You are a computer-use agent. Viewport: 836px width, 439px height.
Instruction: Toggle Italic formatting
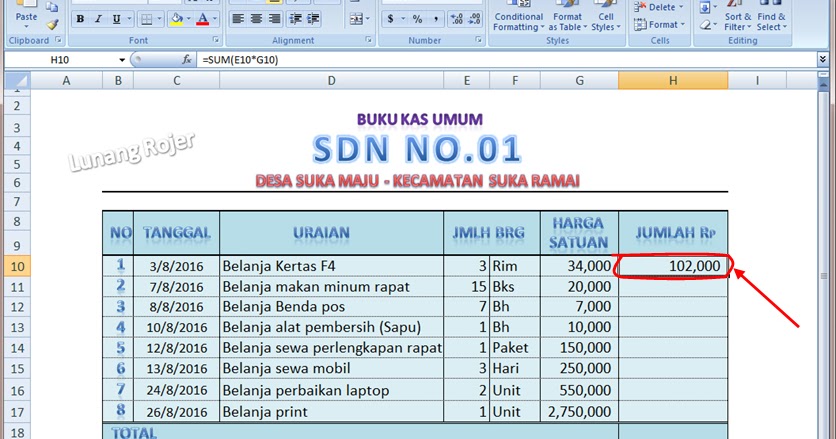point(98,19)
